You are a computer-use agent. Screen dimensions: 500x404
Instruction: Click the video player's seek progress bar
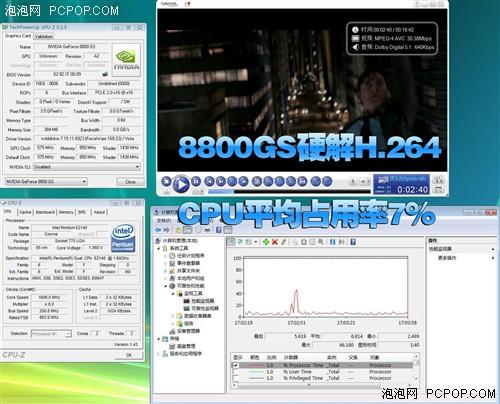tap(289, 191)
